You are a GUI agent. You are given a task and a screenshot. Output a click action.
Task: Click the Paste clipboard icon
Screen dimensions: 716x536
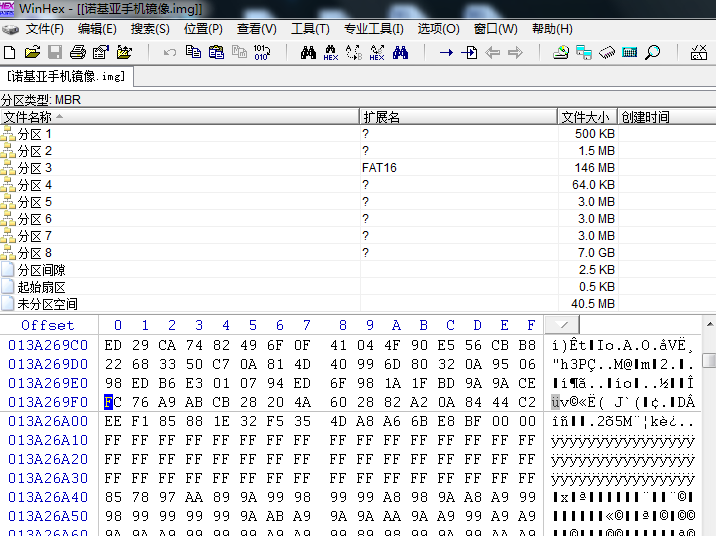216,53
